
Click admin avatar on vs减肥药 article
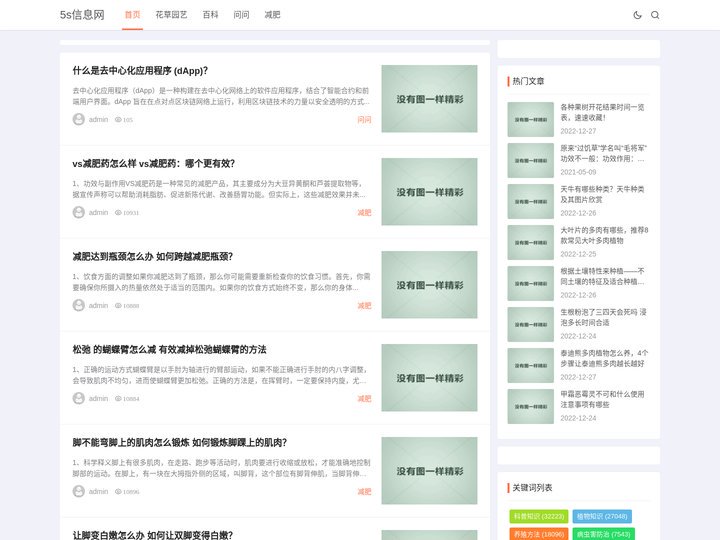click(x=79, y=212)
